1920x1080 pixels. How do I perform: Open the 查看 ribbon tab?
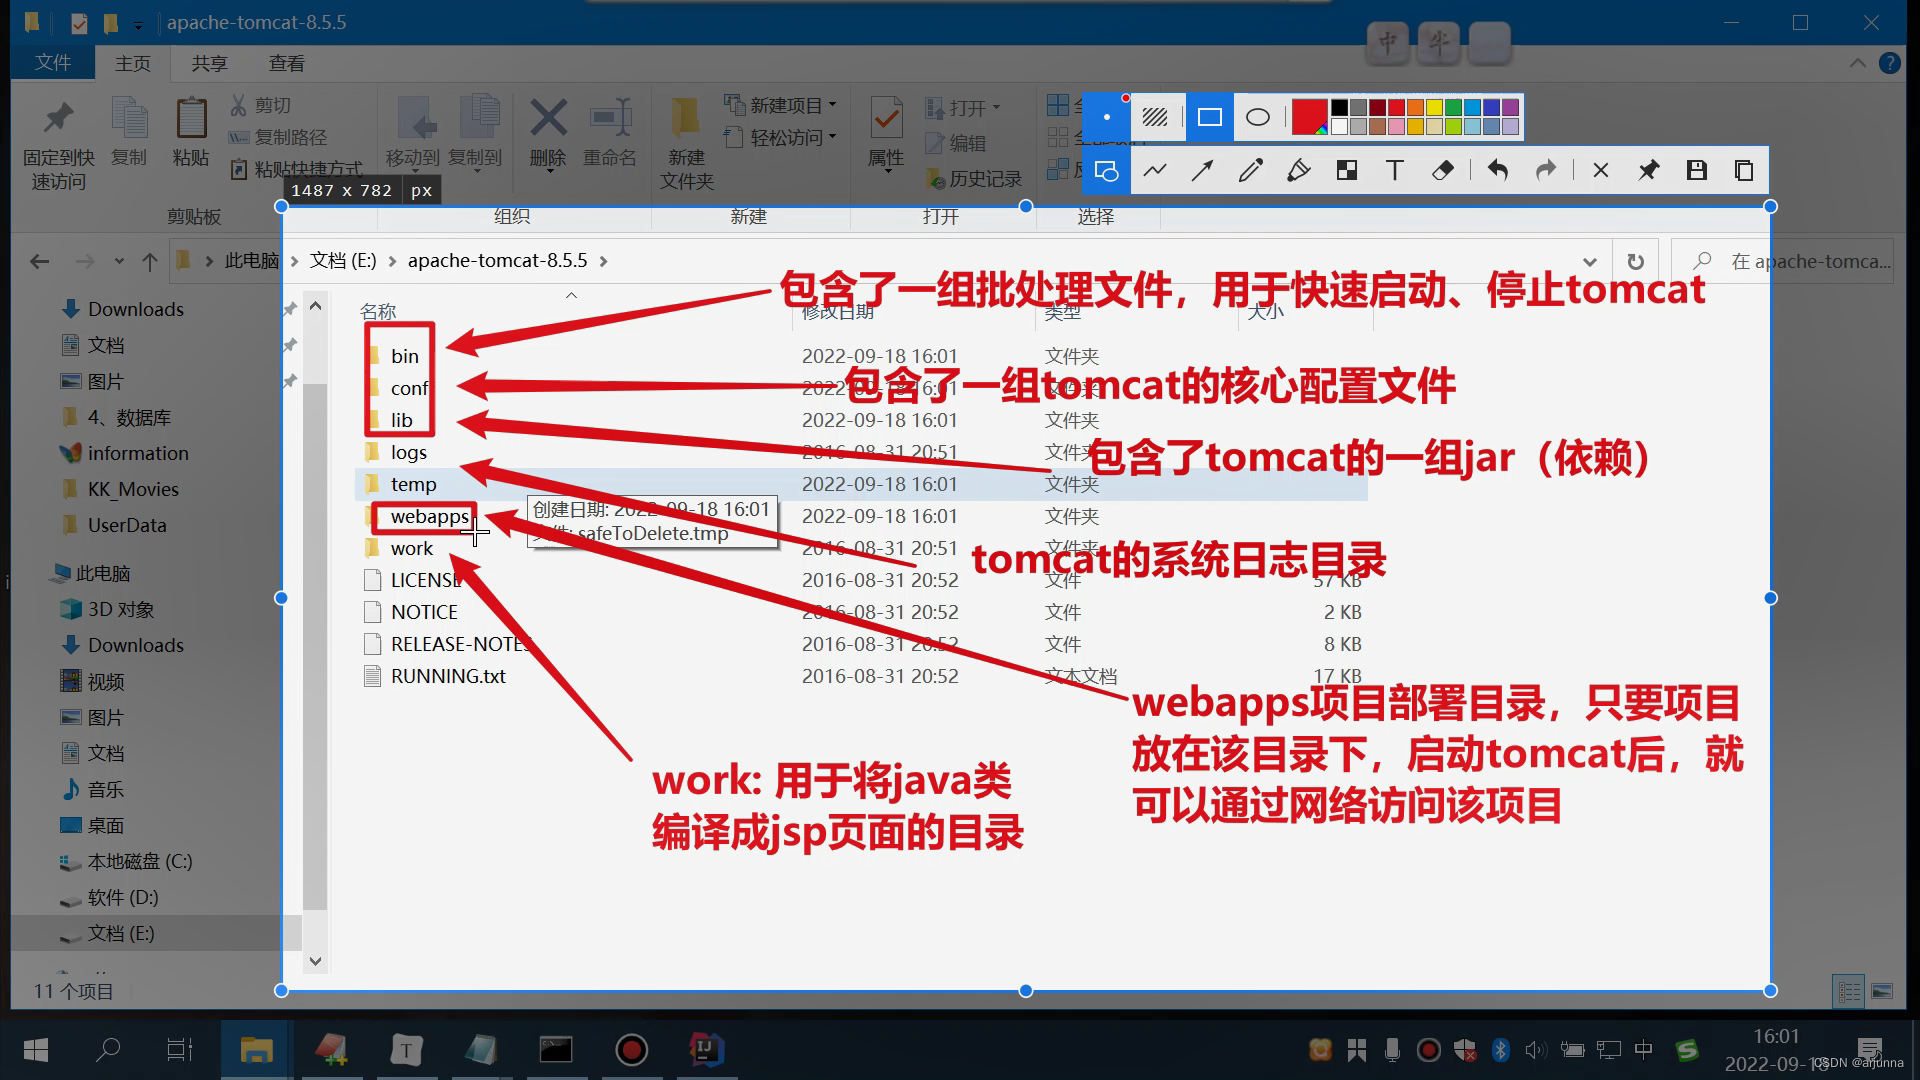tap(286, 63)
